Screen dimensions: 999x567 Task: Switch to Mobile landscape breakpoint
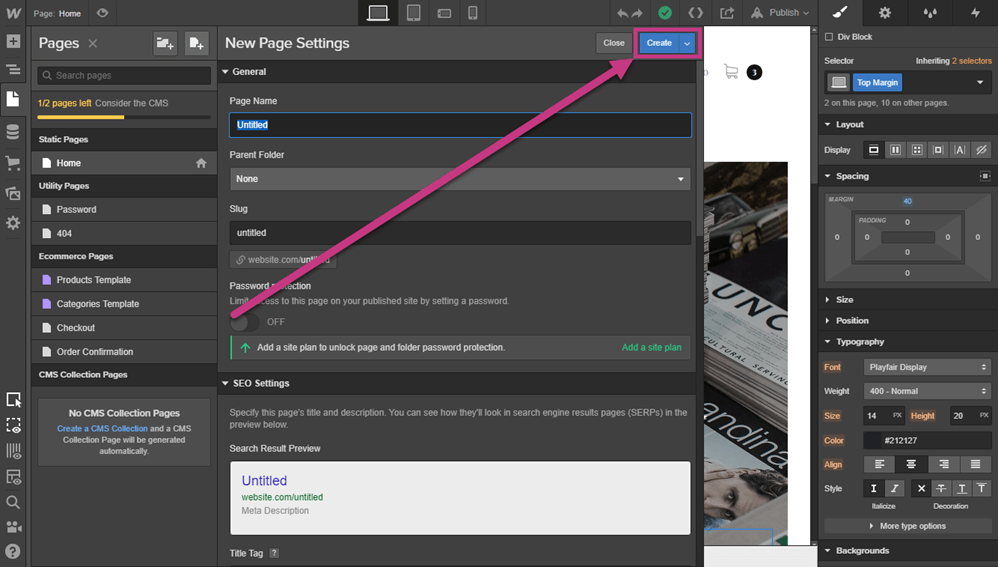pos(444,13)
